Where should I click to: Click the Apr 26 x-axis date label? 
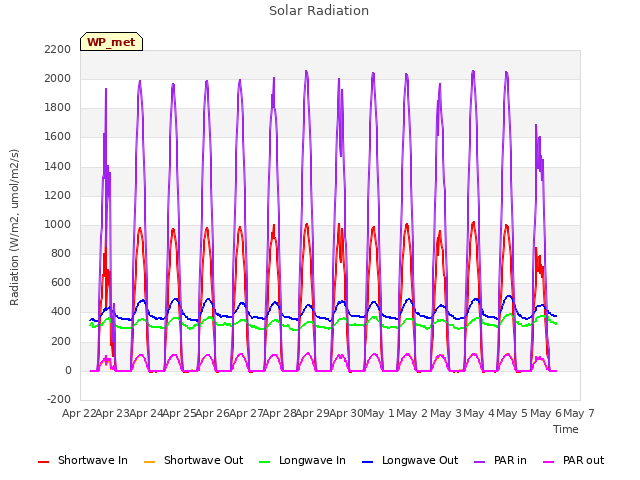click(212, 413)
